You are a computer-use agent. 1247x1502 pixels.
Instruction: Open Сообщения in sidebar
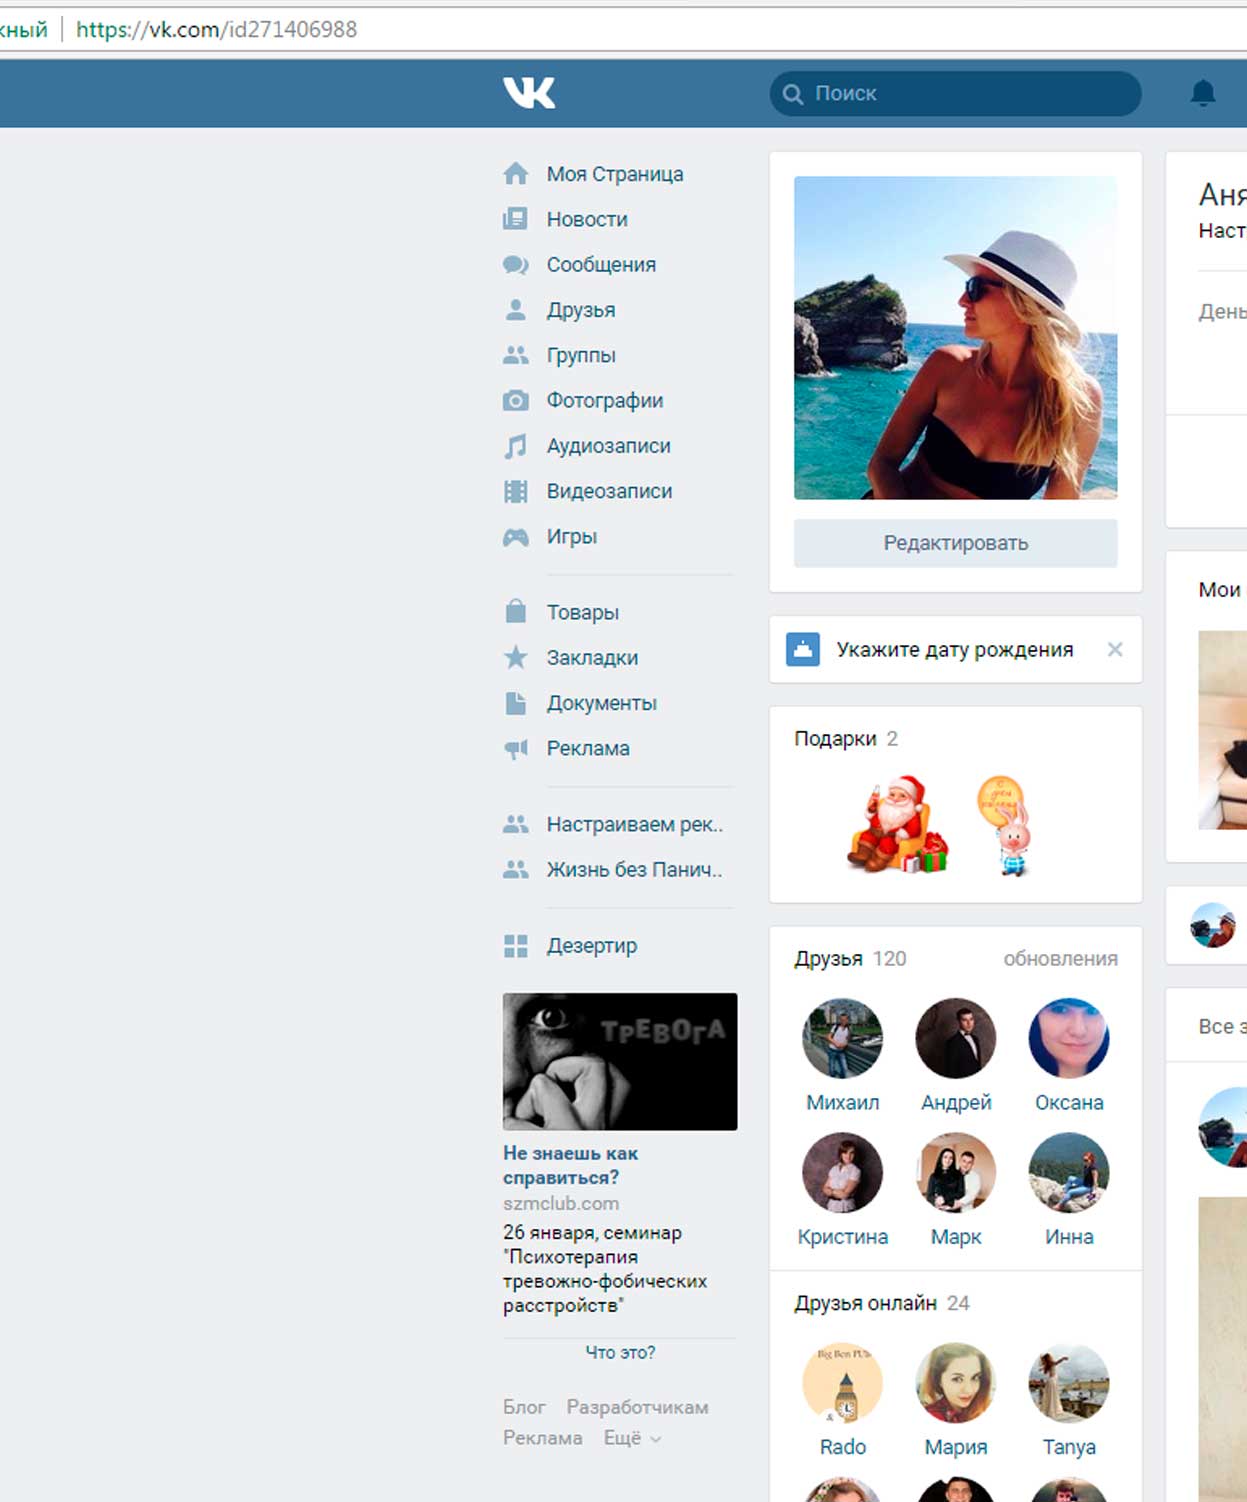pos(601,265)
